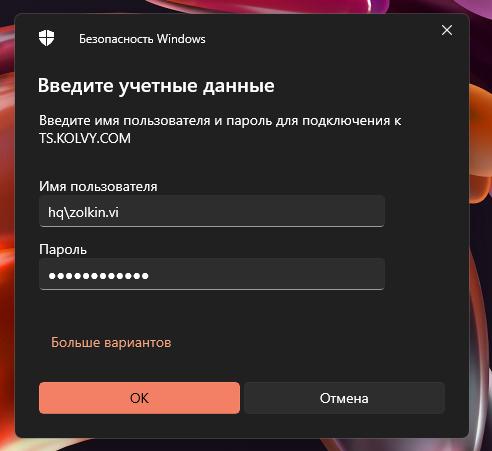Click the Введите учетные данные heading

click(x=156, y=86)
